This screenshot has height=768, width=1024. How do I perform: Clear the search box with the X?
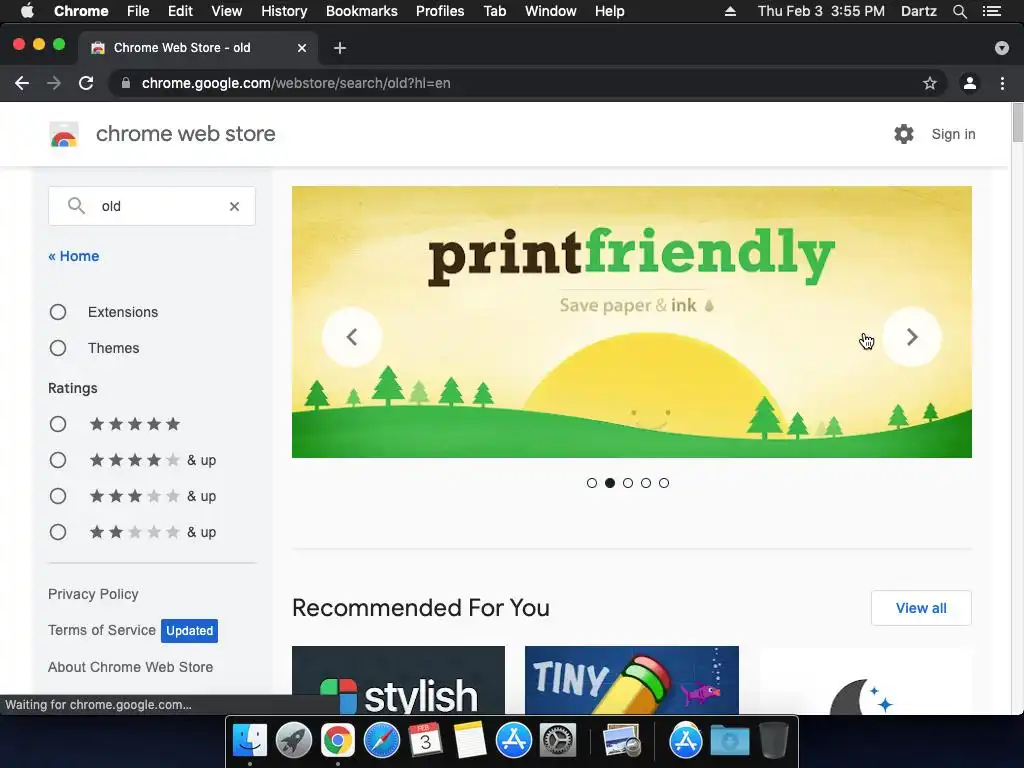(x=234, y=206)
